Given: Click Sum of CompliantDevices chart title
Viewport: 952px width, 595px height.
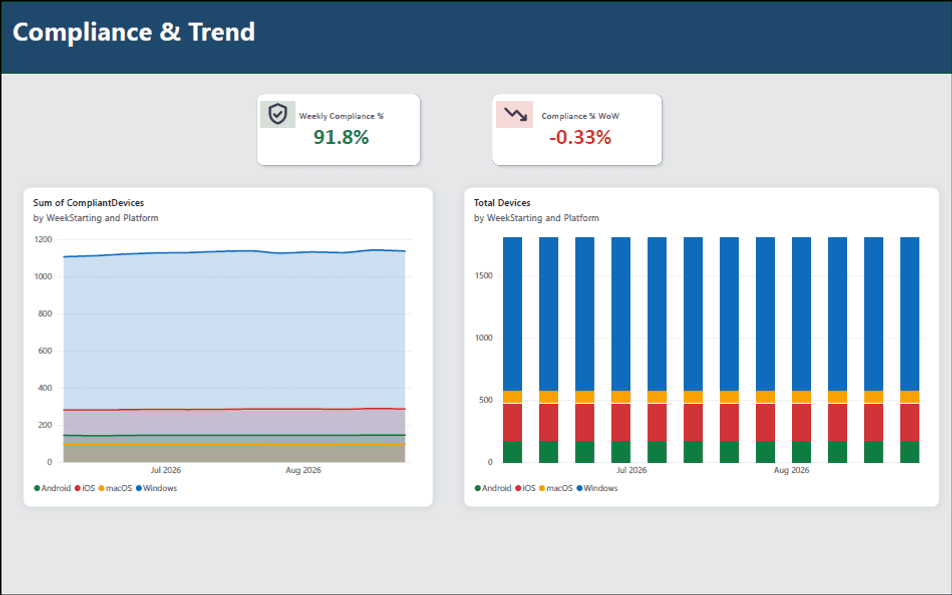Looking at the screenshot, I should click(x=89, y=203).
